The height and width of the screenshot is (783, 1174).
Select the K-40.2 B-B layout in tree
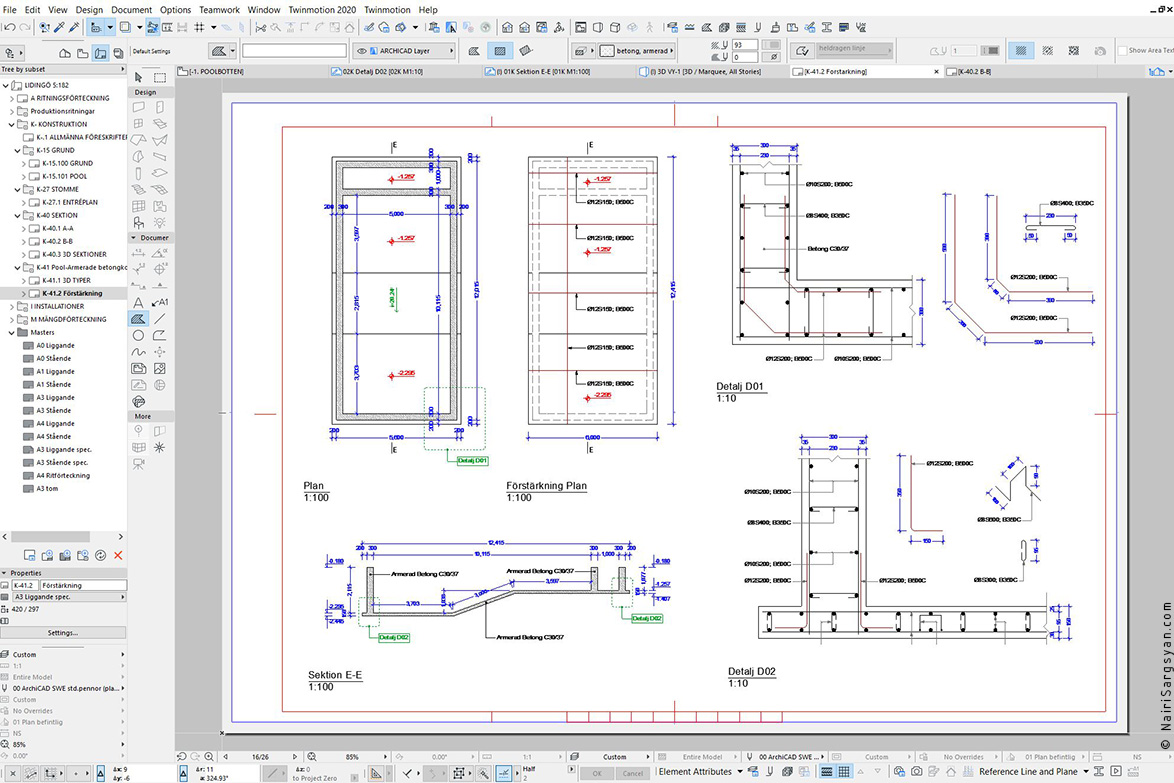point(58,241)
